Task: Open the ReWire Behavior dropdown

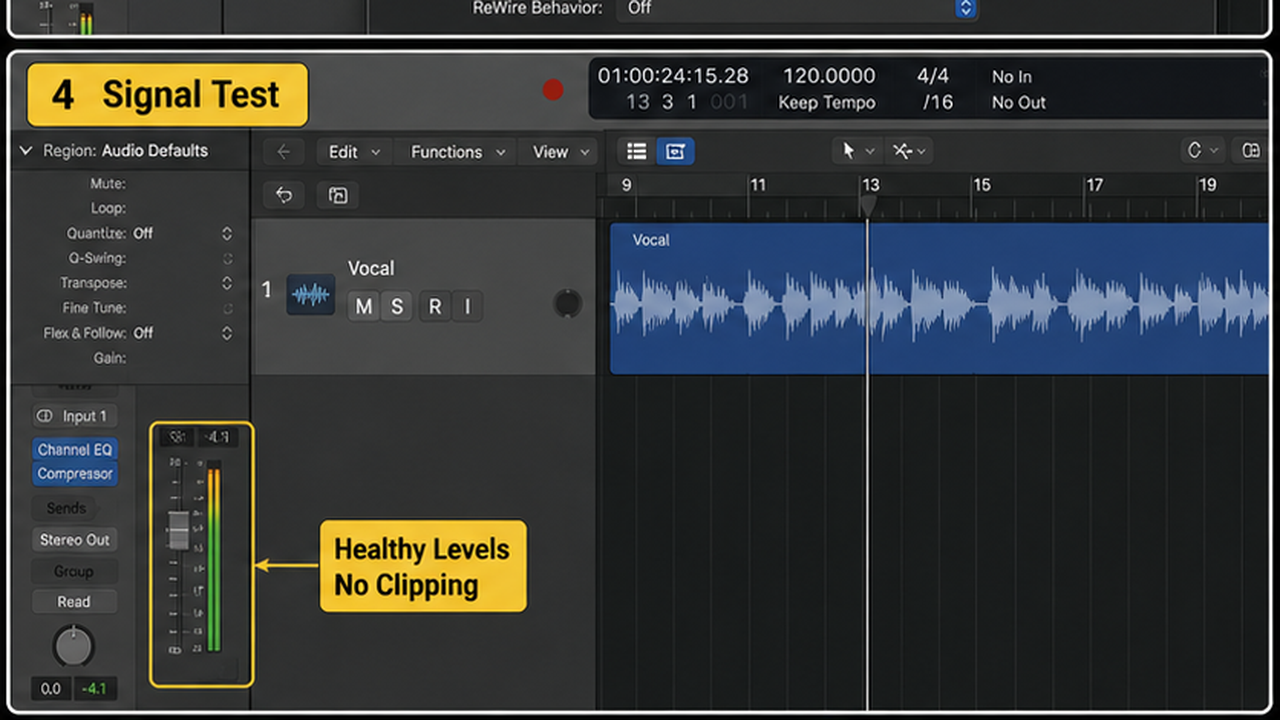Action: (796, 8)
